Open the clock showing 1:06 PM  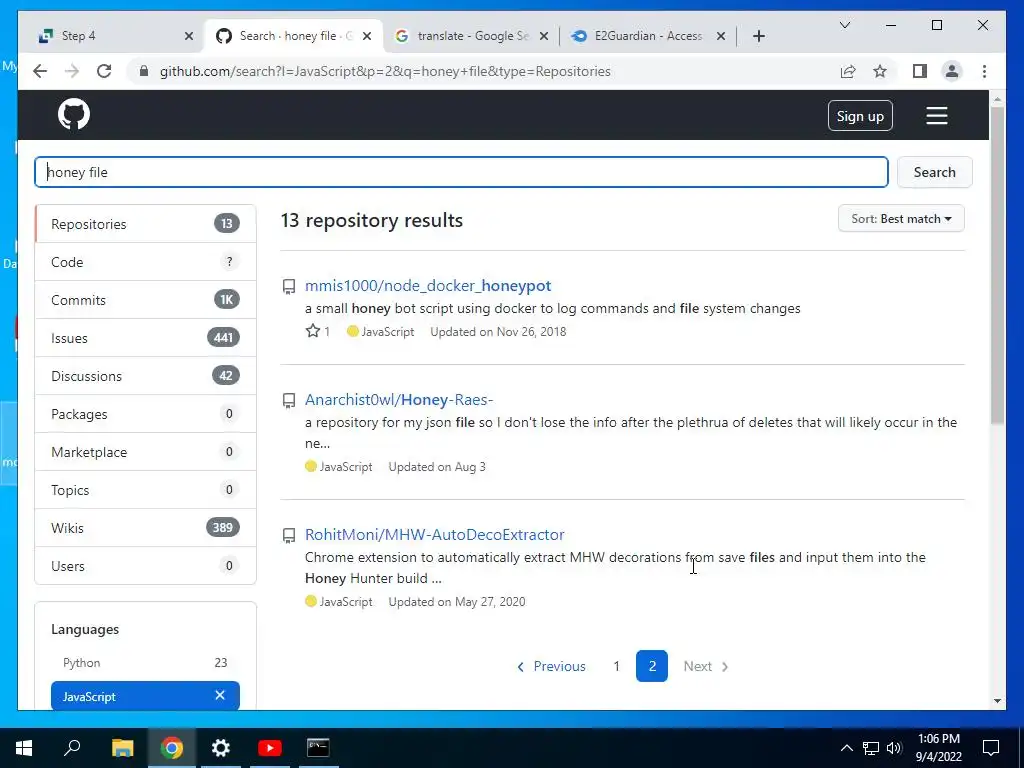tap(938, 748)
